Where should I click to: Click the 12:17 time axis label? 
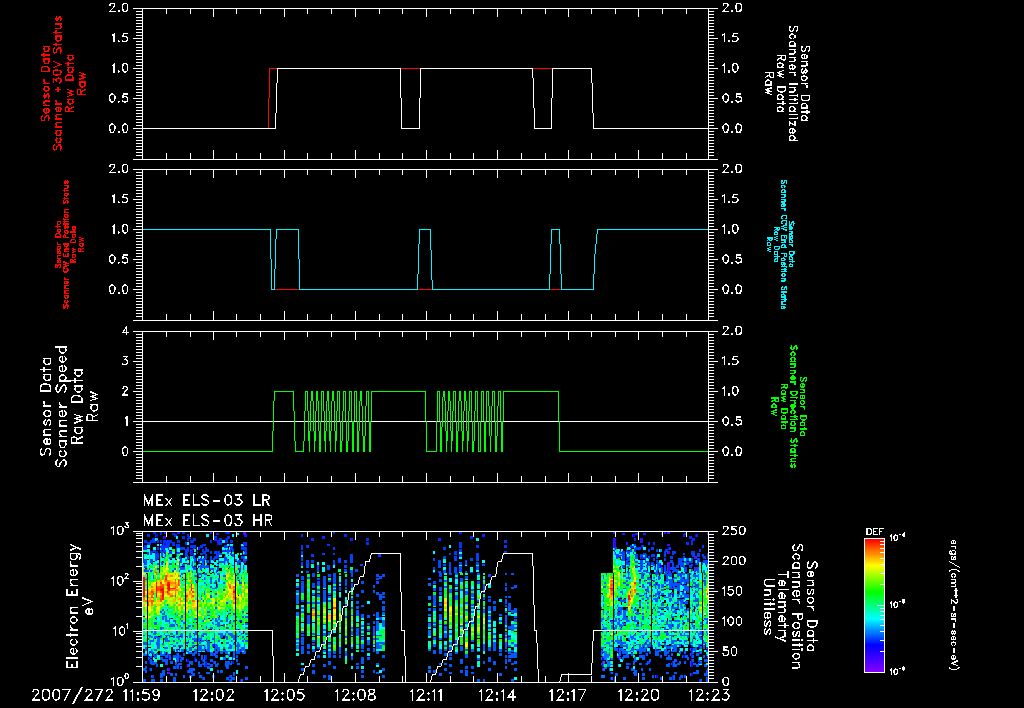click(568, 695)
